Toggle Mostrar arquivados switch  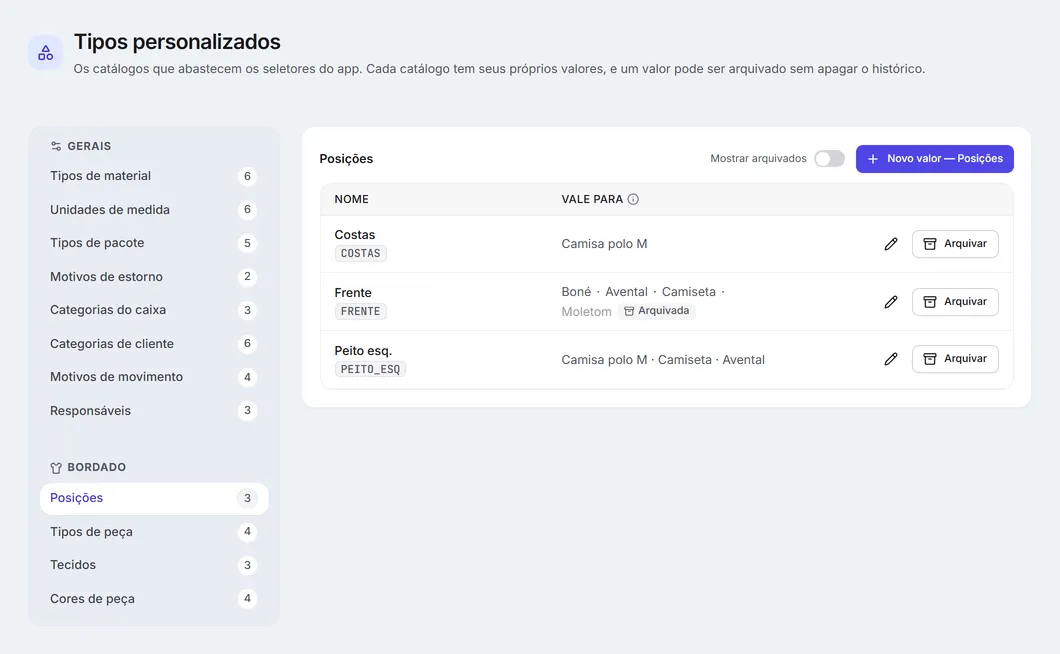pos(829,158)
